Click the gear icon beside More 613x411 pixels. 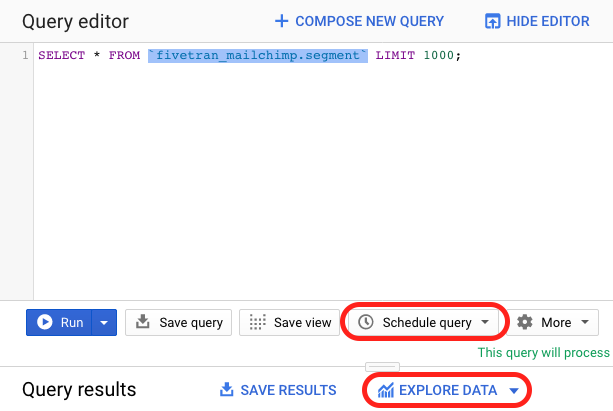(x=525, y=322)
